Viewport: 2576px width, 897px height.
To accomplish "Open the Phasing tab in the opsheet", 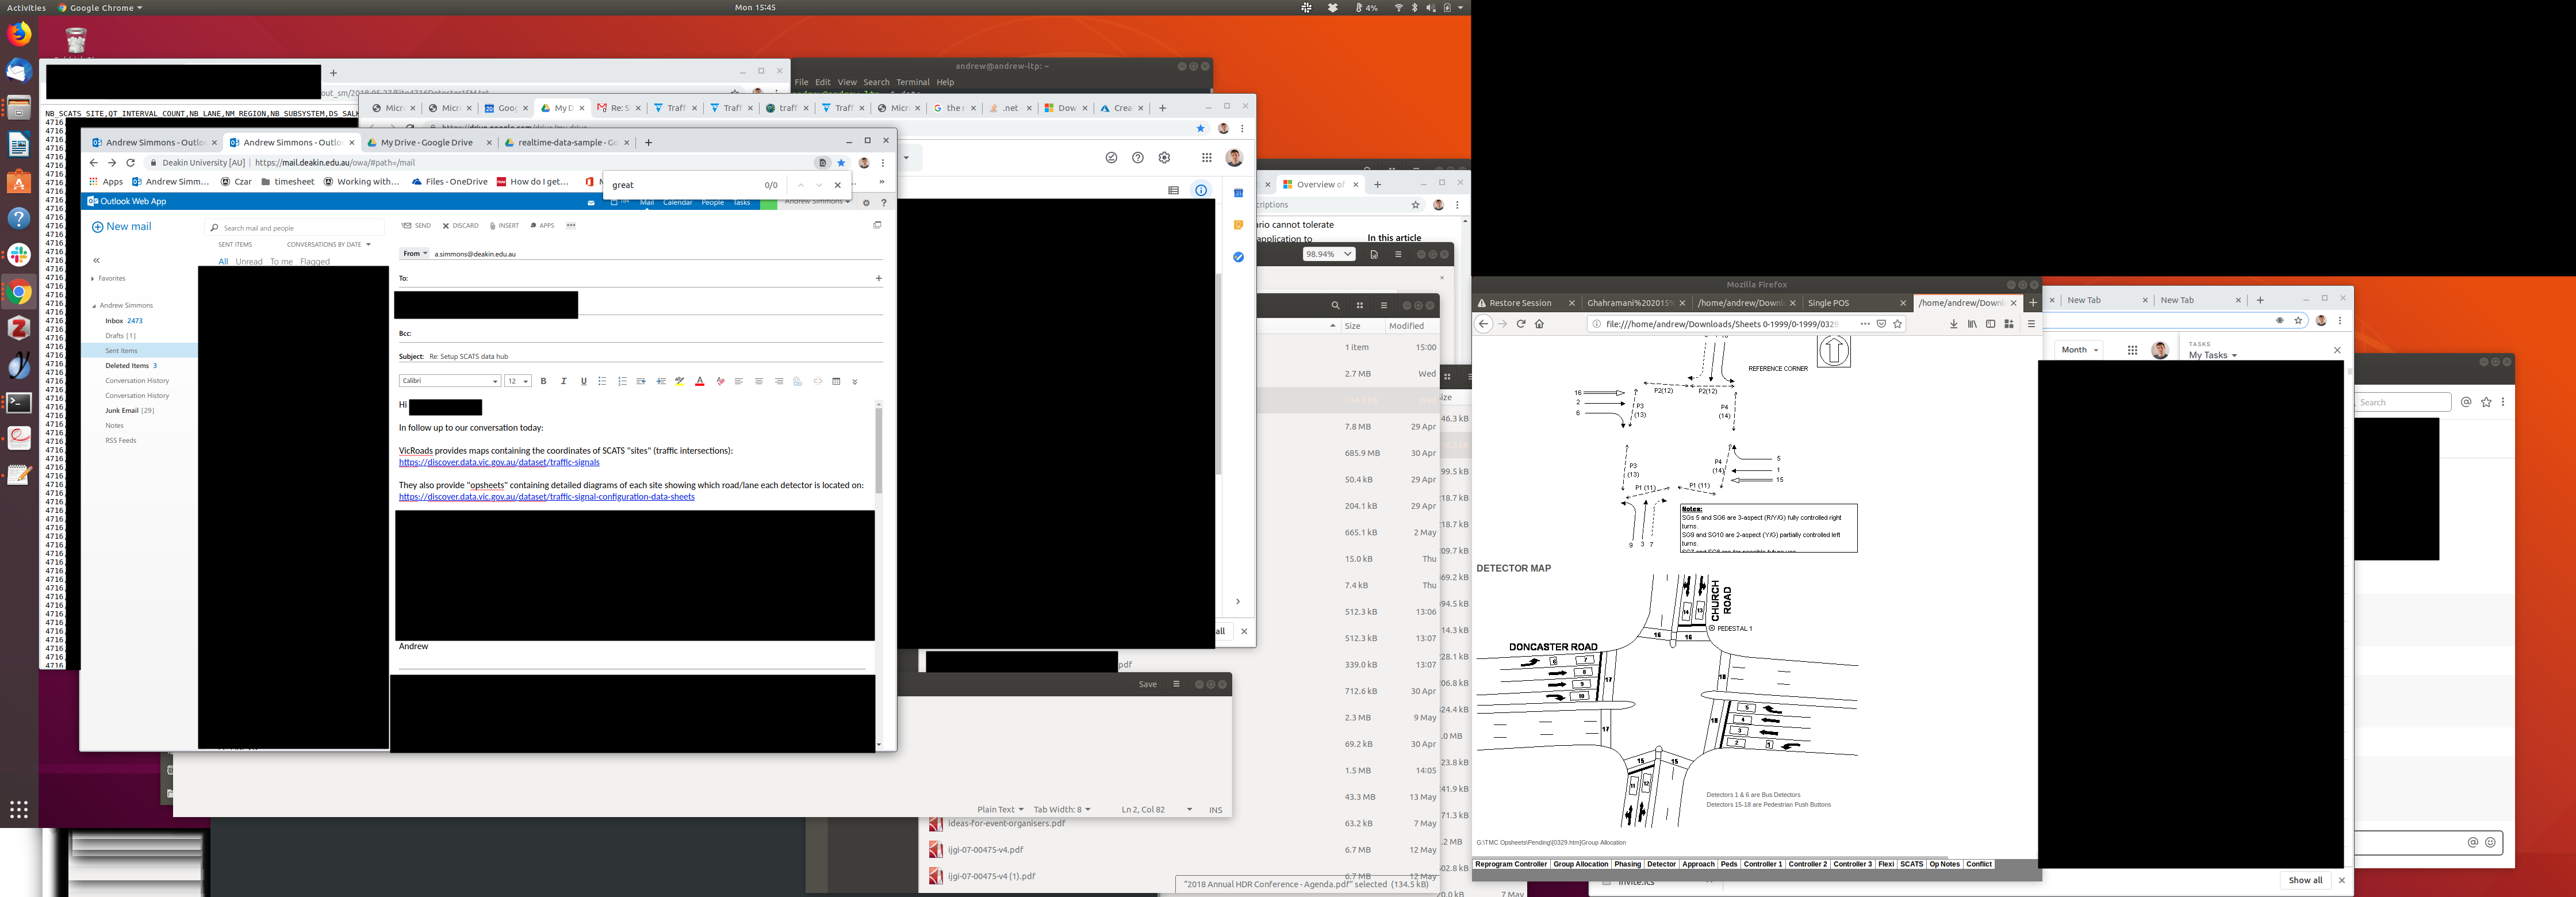I will coord(1627,864).
